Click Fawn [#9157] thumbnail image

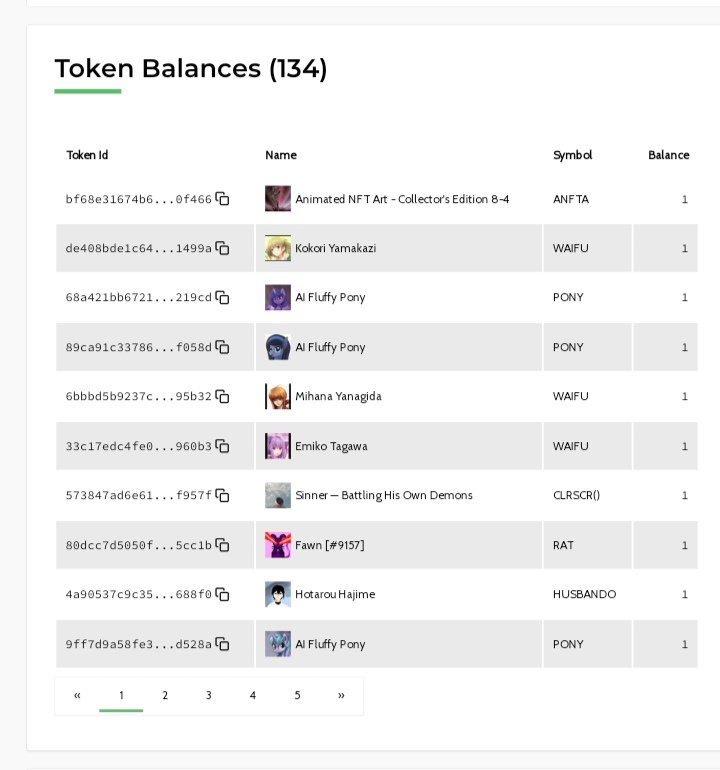tap(278, 545)
